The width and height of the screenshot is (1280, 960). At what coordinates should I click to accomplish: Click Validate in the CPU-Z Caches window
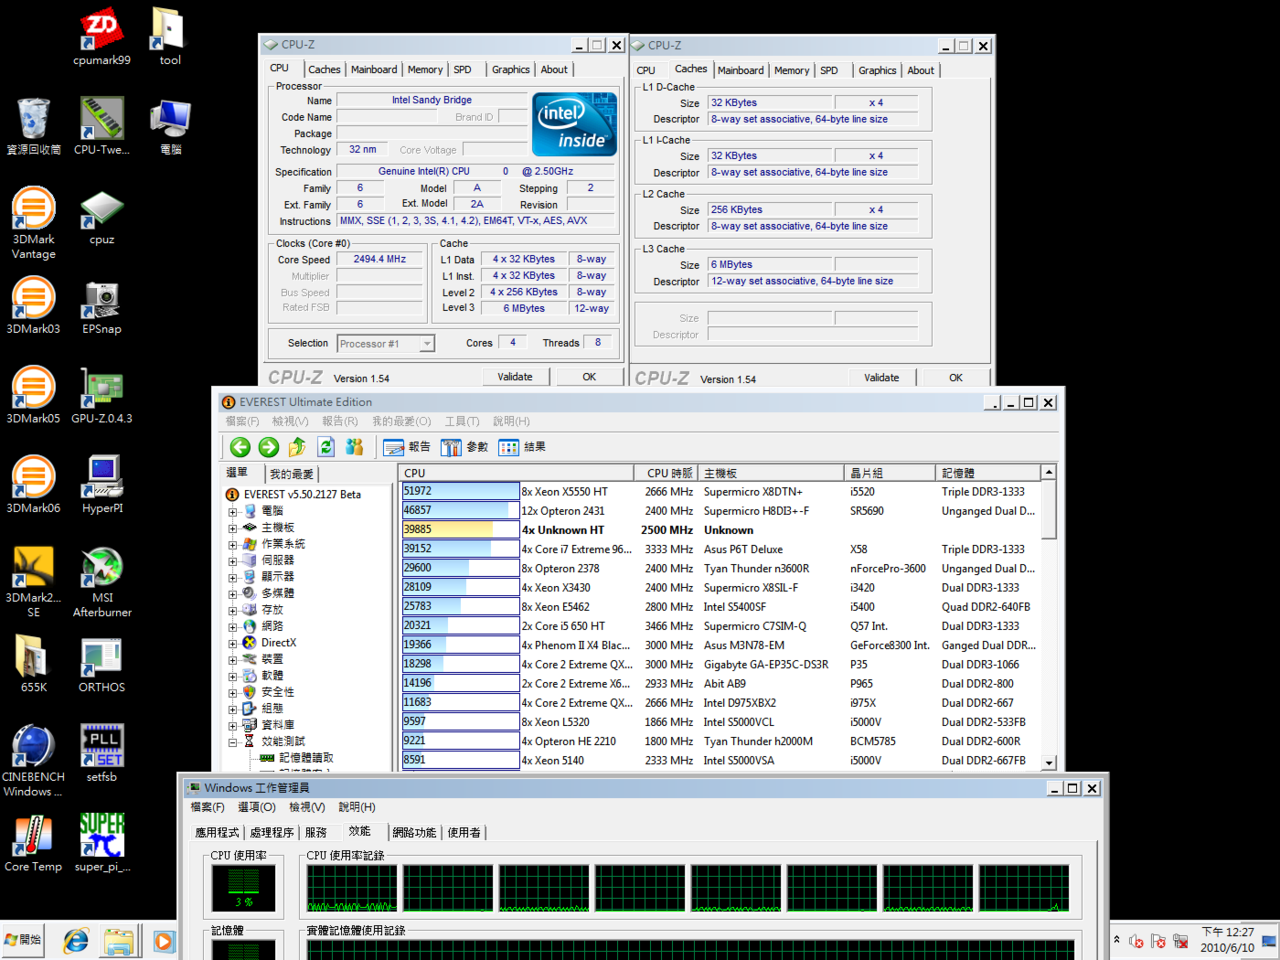(x=881, y=378)
